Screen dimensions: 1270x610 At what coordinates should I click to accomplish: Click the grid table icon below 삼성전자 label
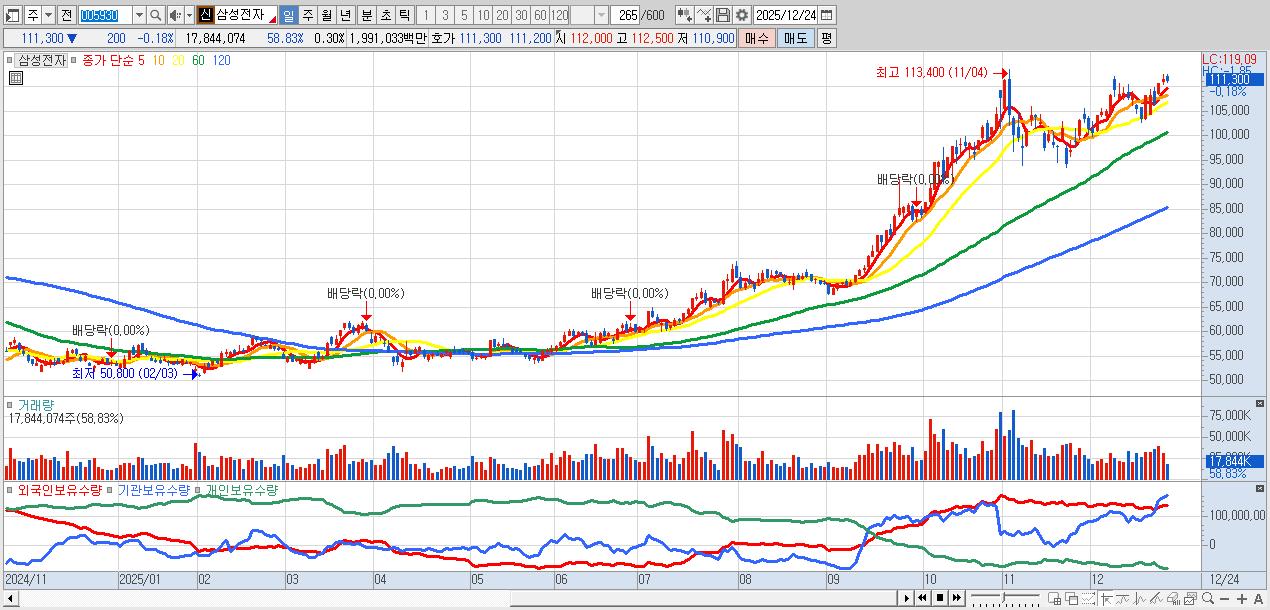point(17,79)
